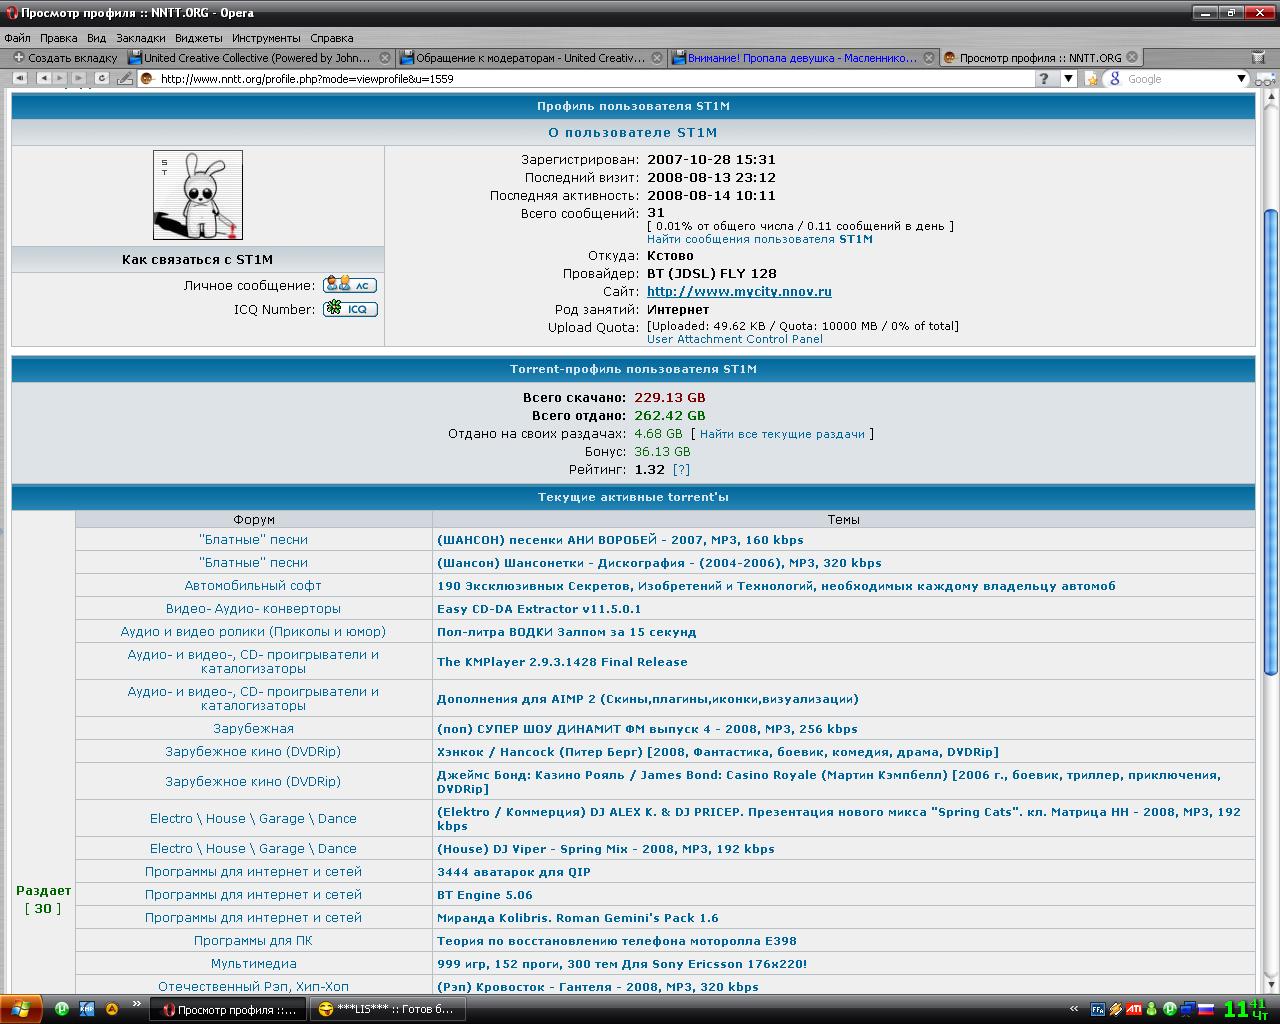Click the Rewind navigation button

coord(19,78)
